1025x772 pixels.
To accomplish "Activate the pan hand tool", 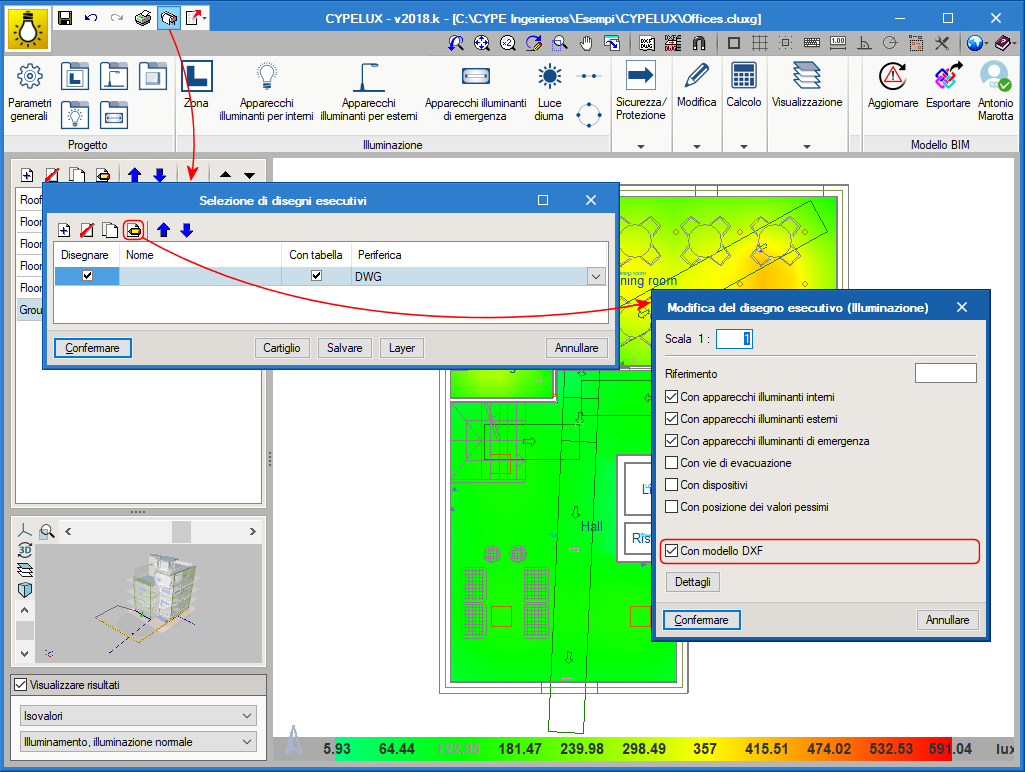I will [x=586, y=43].
